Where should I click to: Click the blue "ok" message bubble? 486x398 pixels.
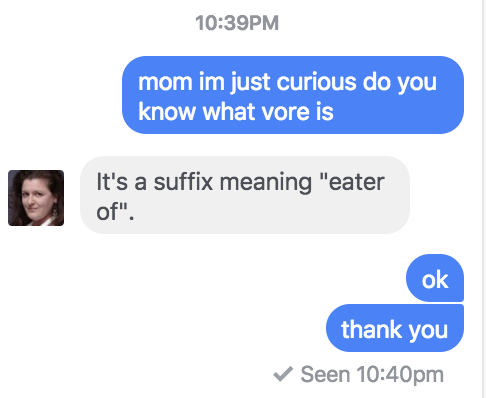point(435,278)
